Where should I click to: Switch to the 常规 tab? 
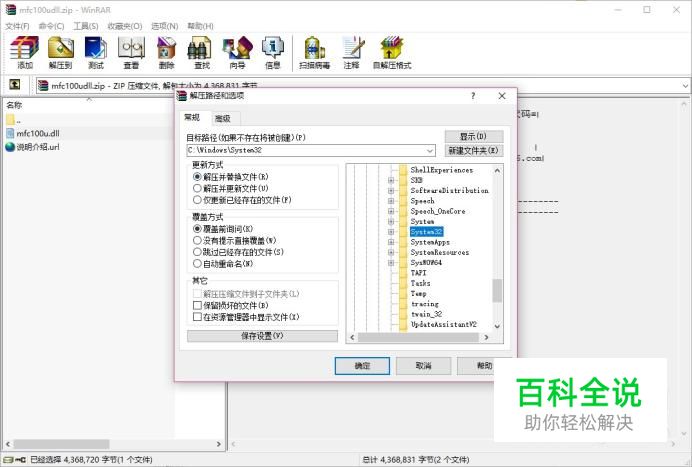192,117
